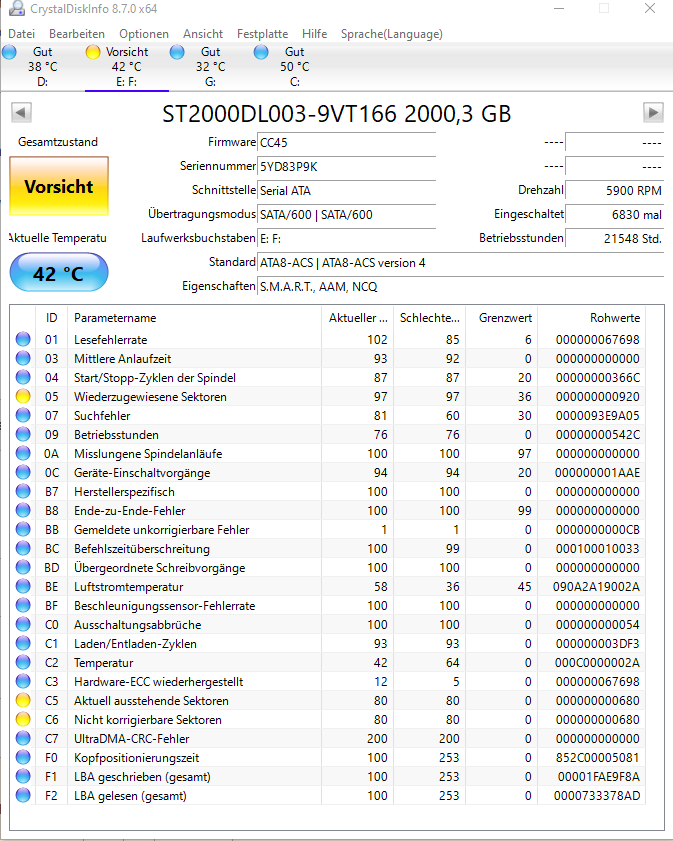Screen dimensions: 673x841
Task: Select the Vorsicht 42 °C E: F: disk tab
Action: pos(127,67)
